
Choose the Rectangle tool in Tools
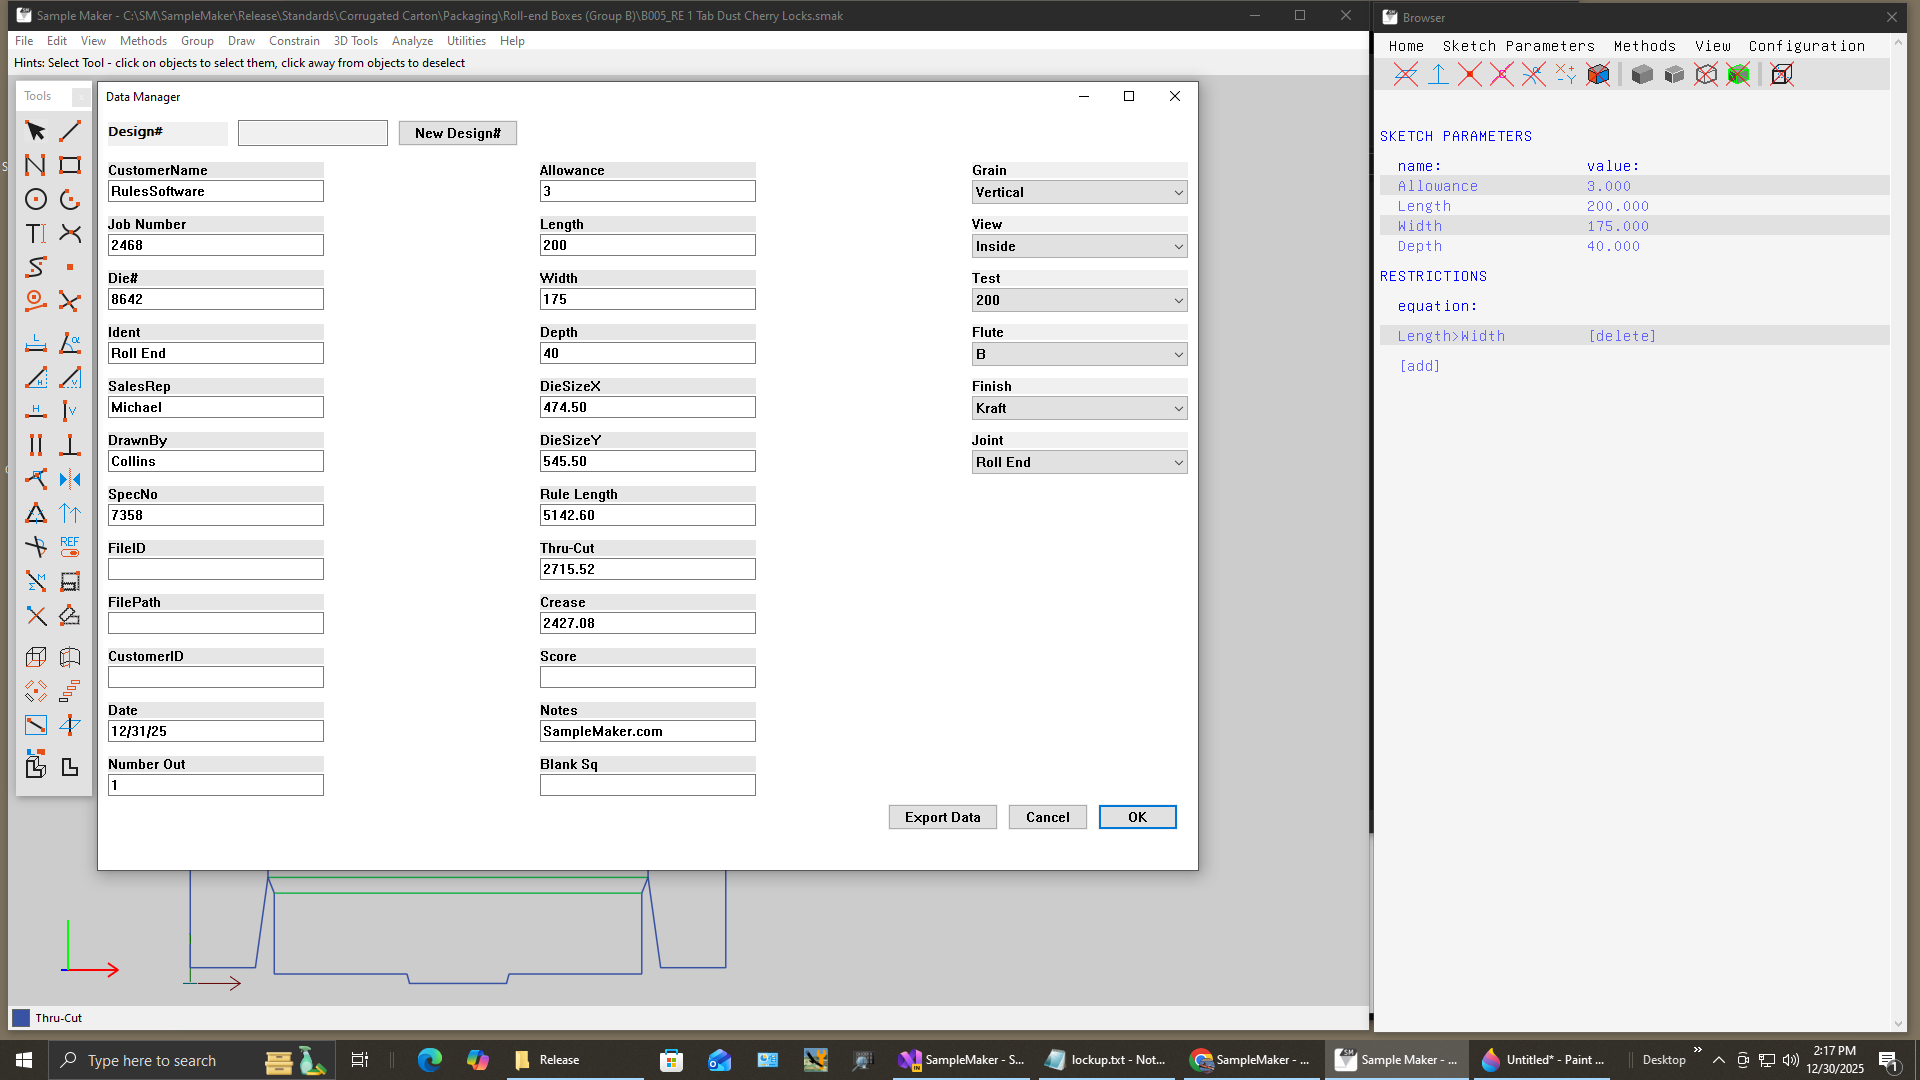[70, 165]
